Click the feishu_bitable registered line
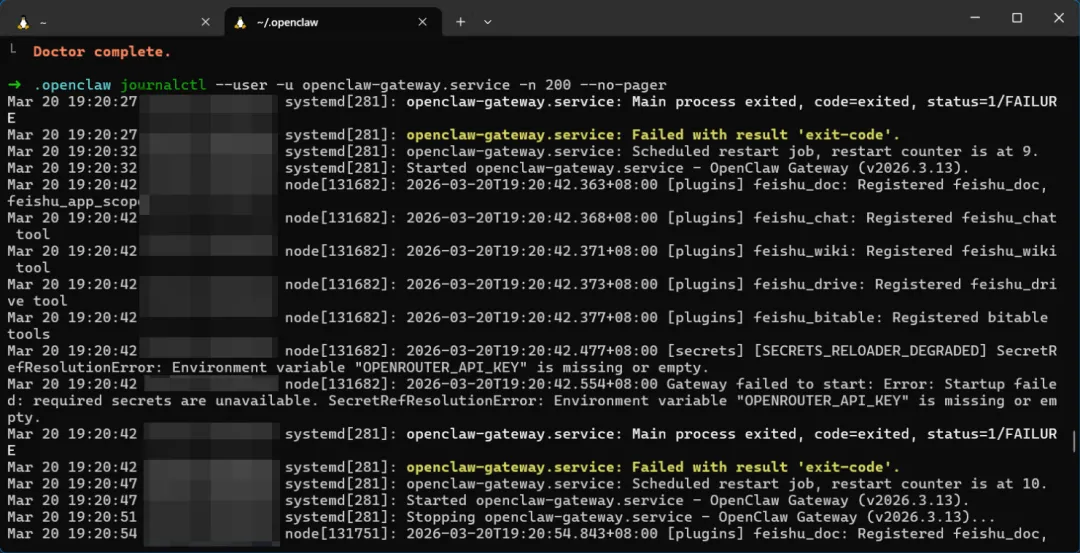 901,317
